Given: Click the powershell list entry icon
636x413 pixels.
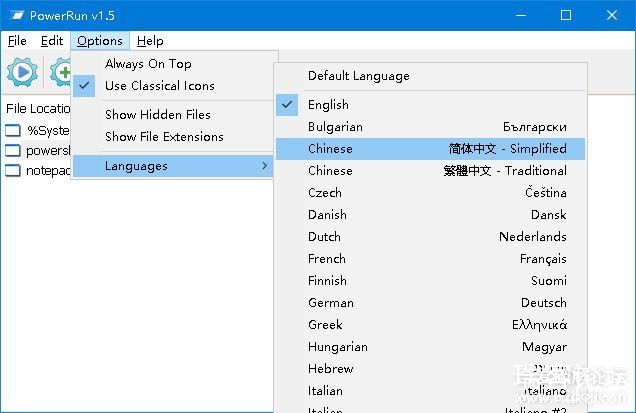Looking at the screenshot, I should click(x=12, y=150).
